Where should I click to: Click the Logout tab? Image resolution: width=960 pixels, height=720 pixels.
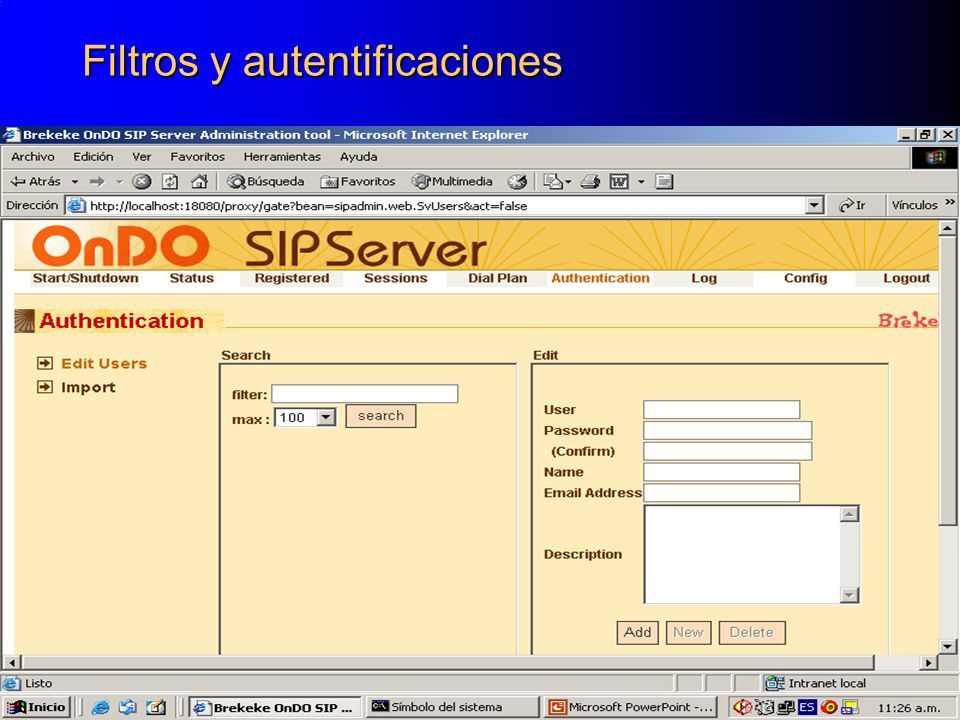coord(907,278)
